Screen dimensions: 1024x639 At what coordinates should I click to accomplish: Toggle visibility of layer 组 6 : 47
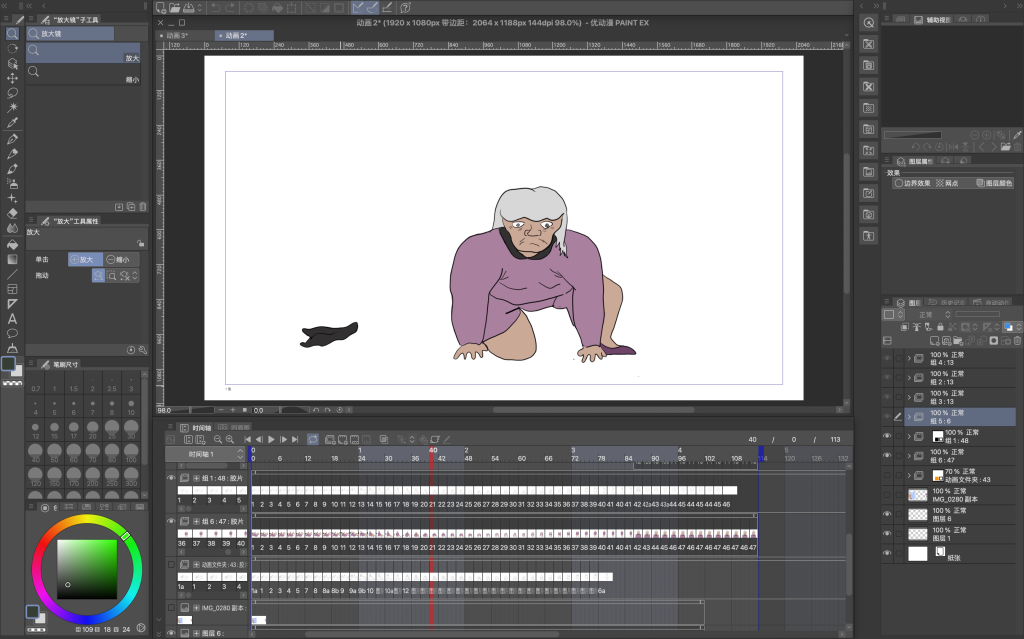pyautogui.click(x=887, y=455)
